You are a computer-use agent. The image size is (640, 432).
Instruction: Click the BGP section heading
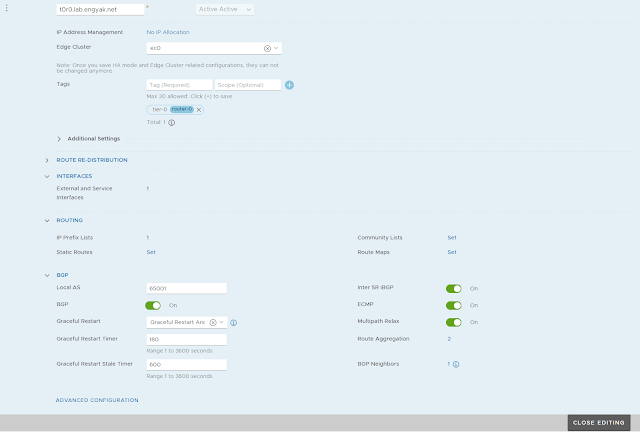(62, 275)
